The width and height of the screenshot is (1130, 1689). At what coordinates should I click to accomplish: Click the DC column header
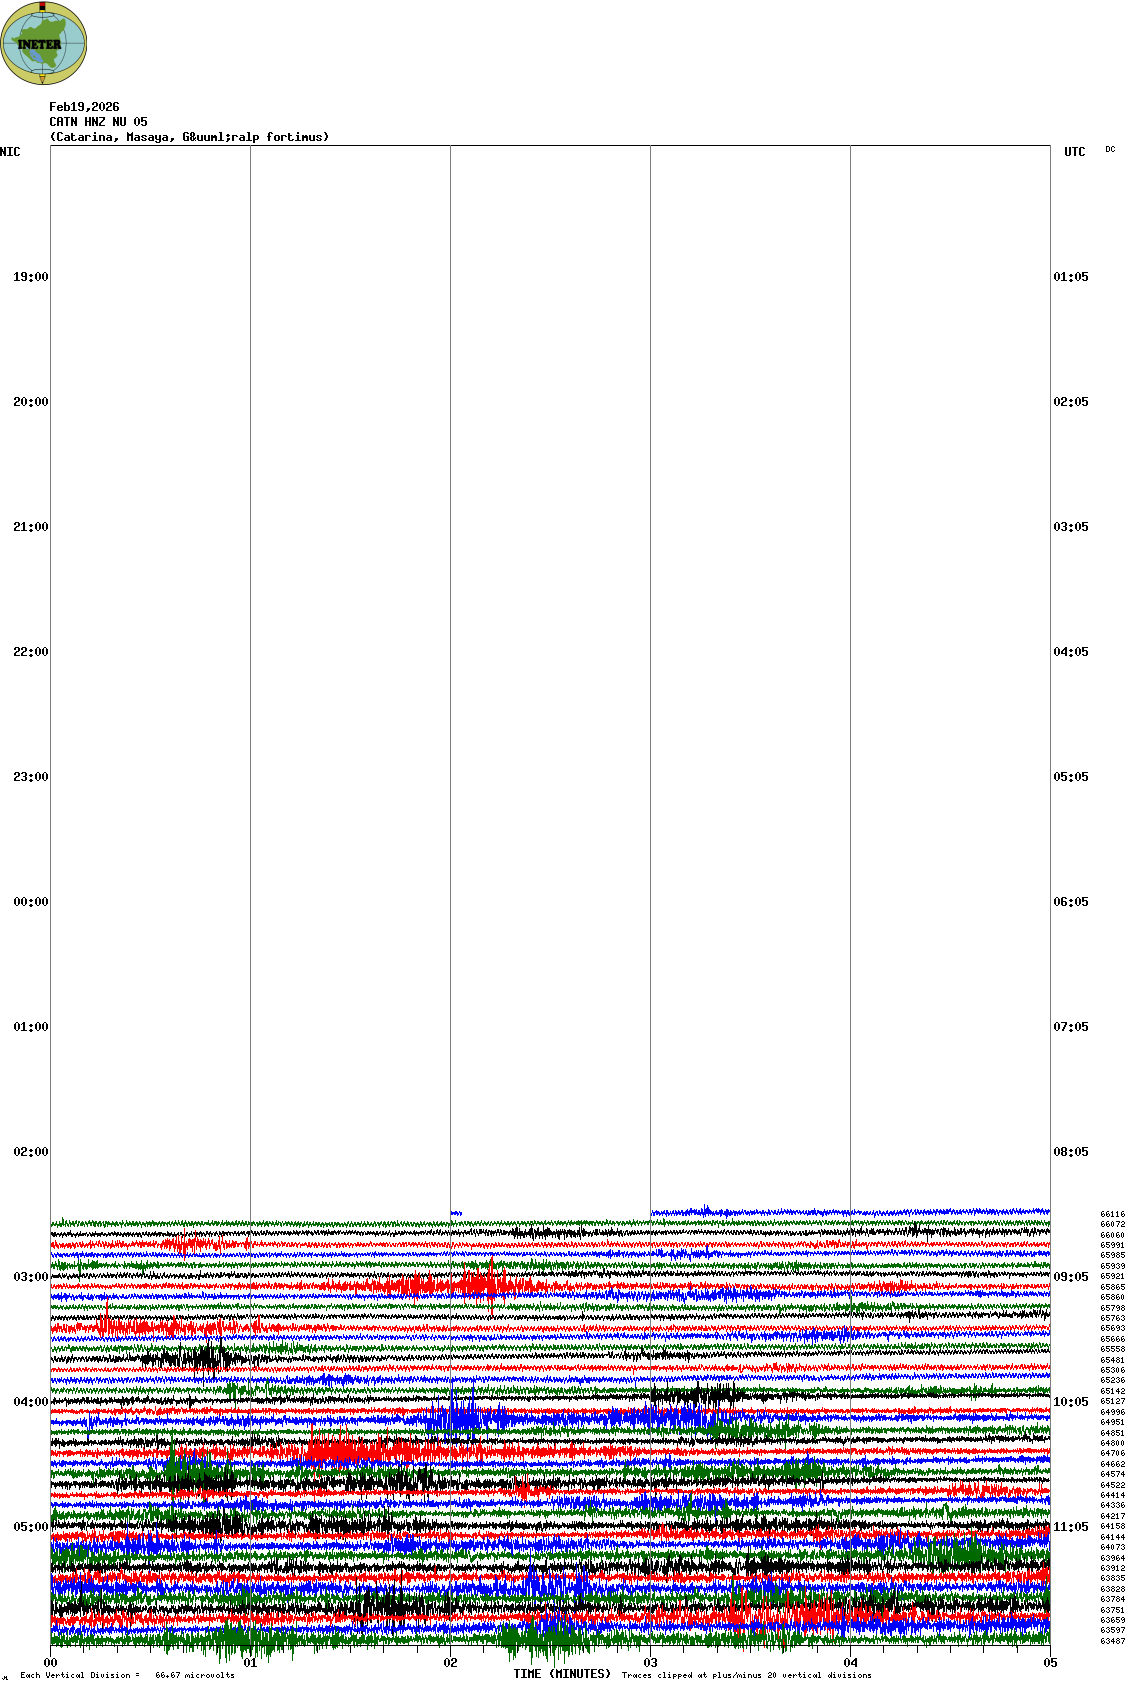(x=1110, y=150)
